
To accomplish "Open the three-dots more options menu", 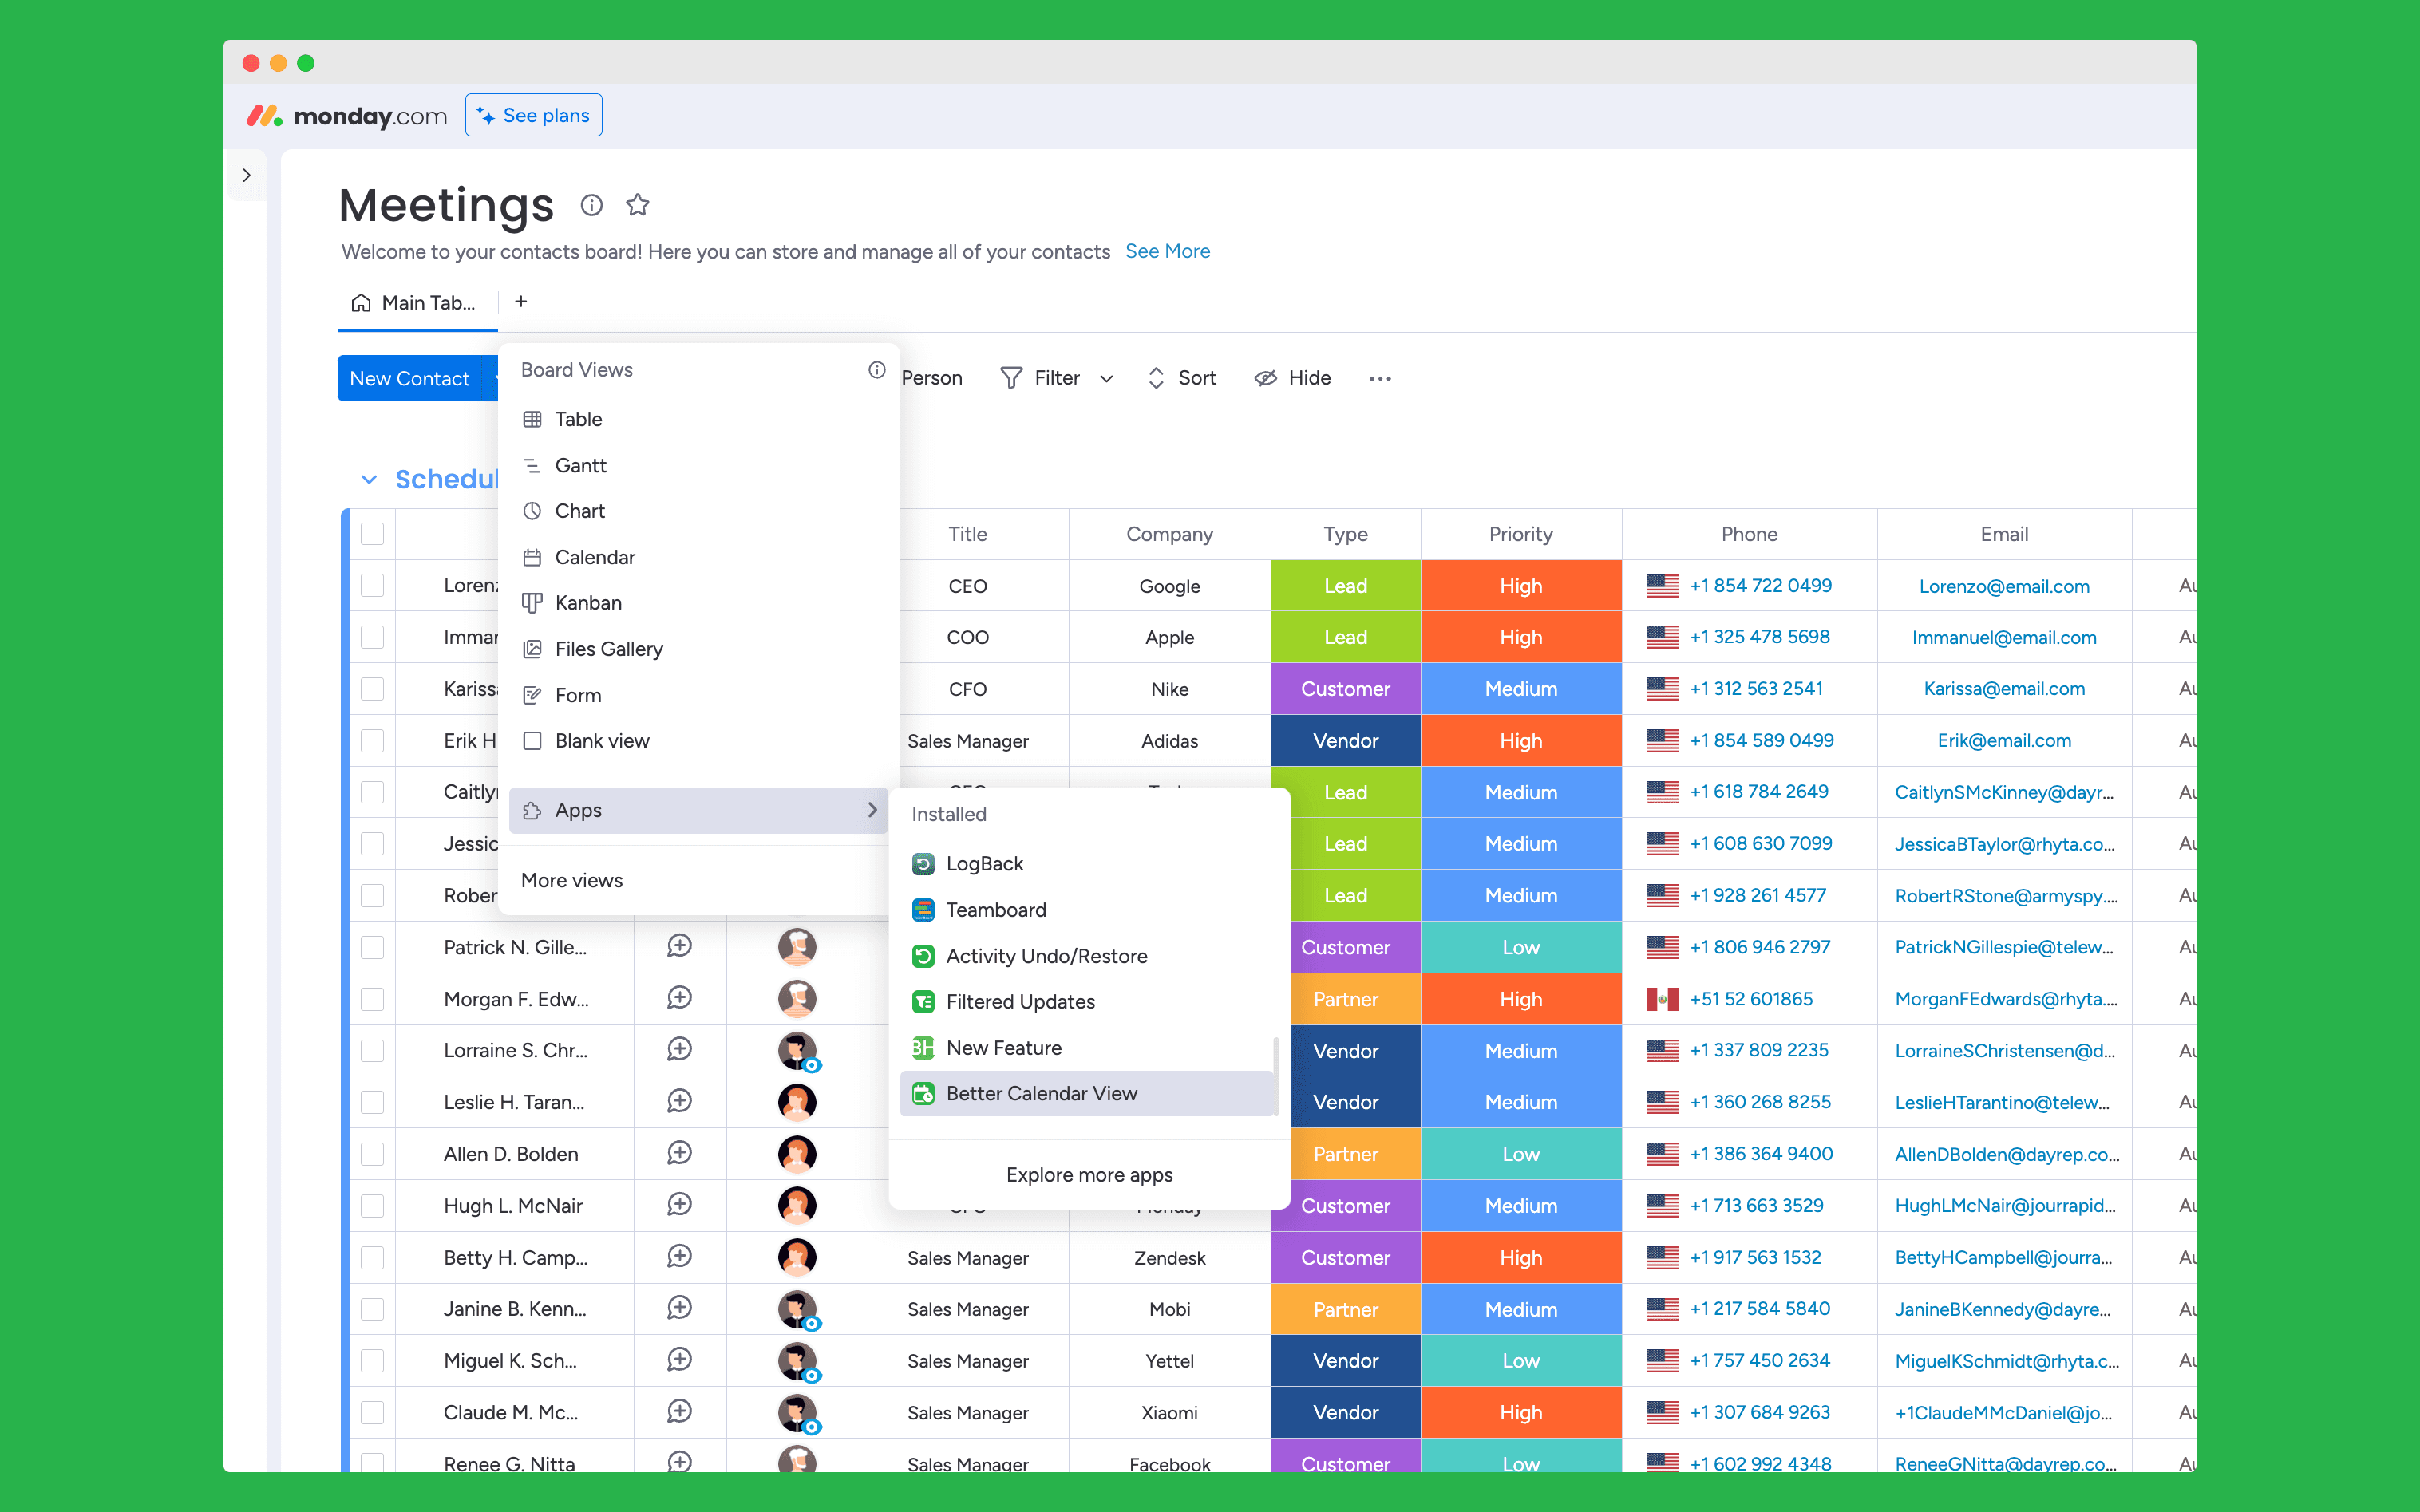I will tap(1380, 378).
